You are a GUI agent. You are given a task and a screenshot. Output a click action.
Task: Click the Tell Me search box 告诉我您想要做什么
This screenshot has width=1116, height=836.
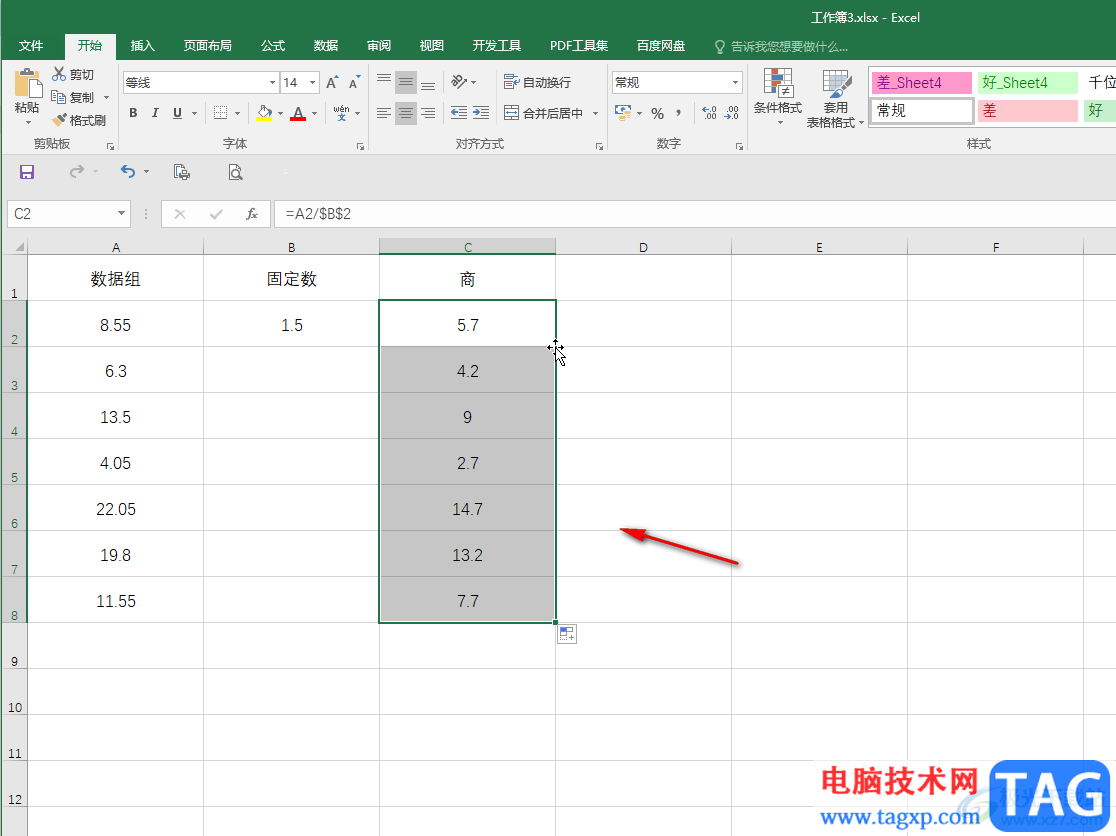click(781, 46)
